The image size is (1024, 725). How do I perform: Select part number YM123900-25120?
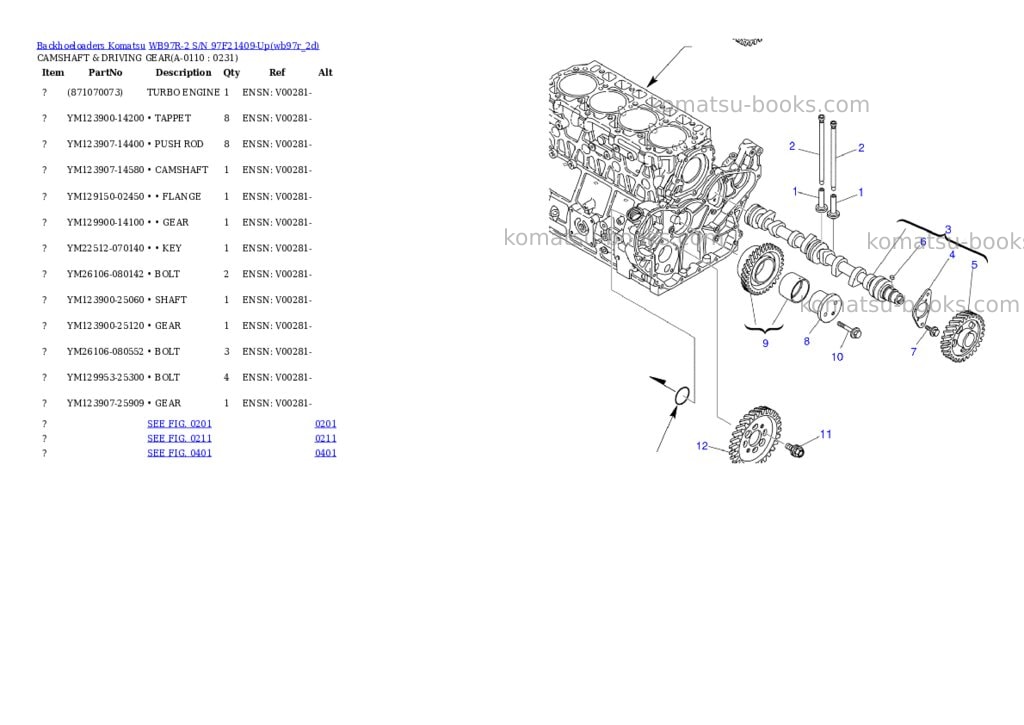coord(105,325)
